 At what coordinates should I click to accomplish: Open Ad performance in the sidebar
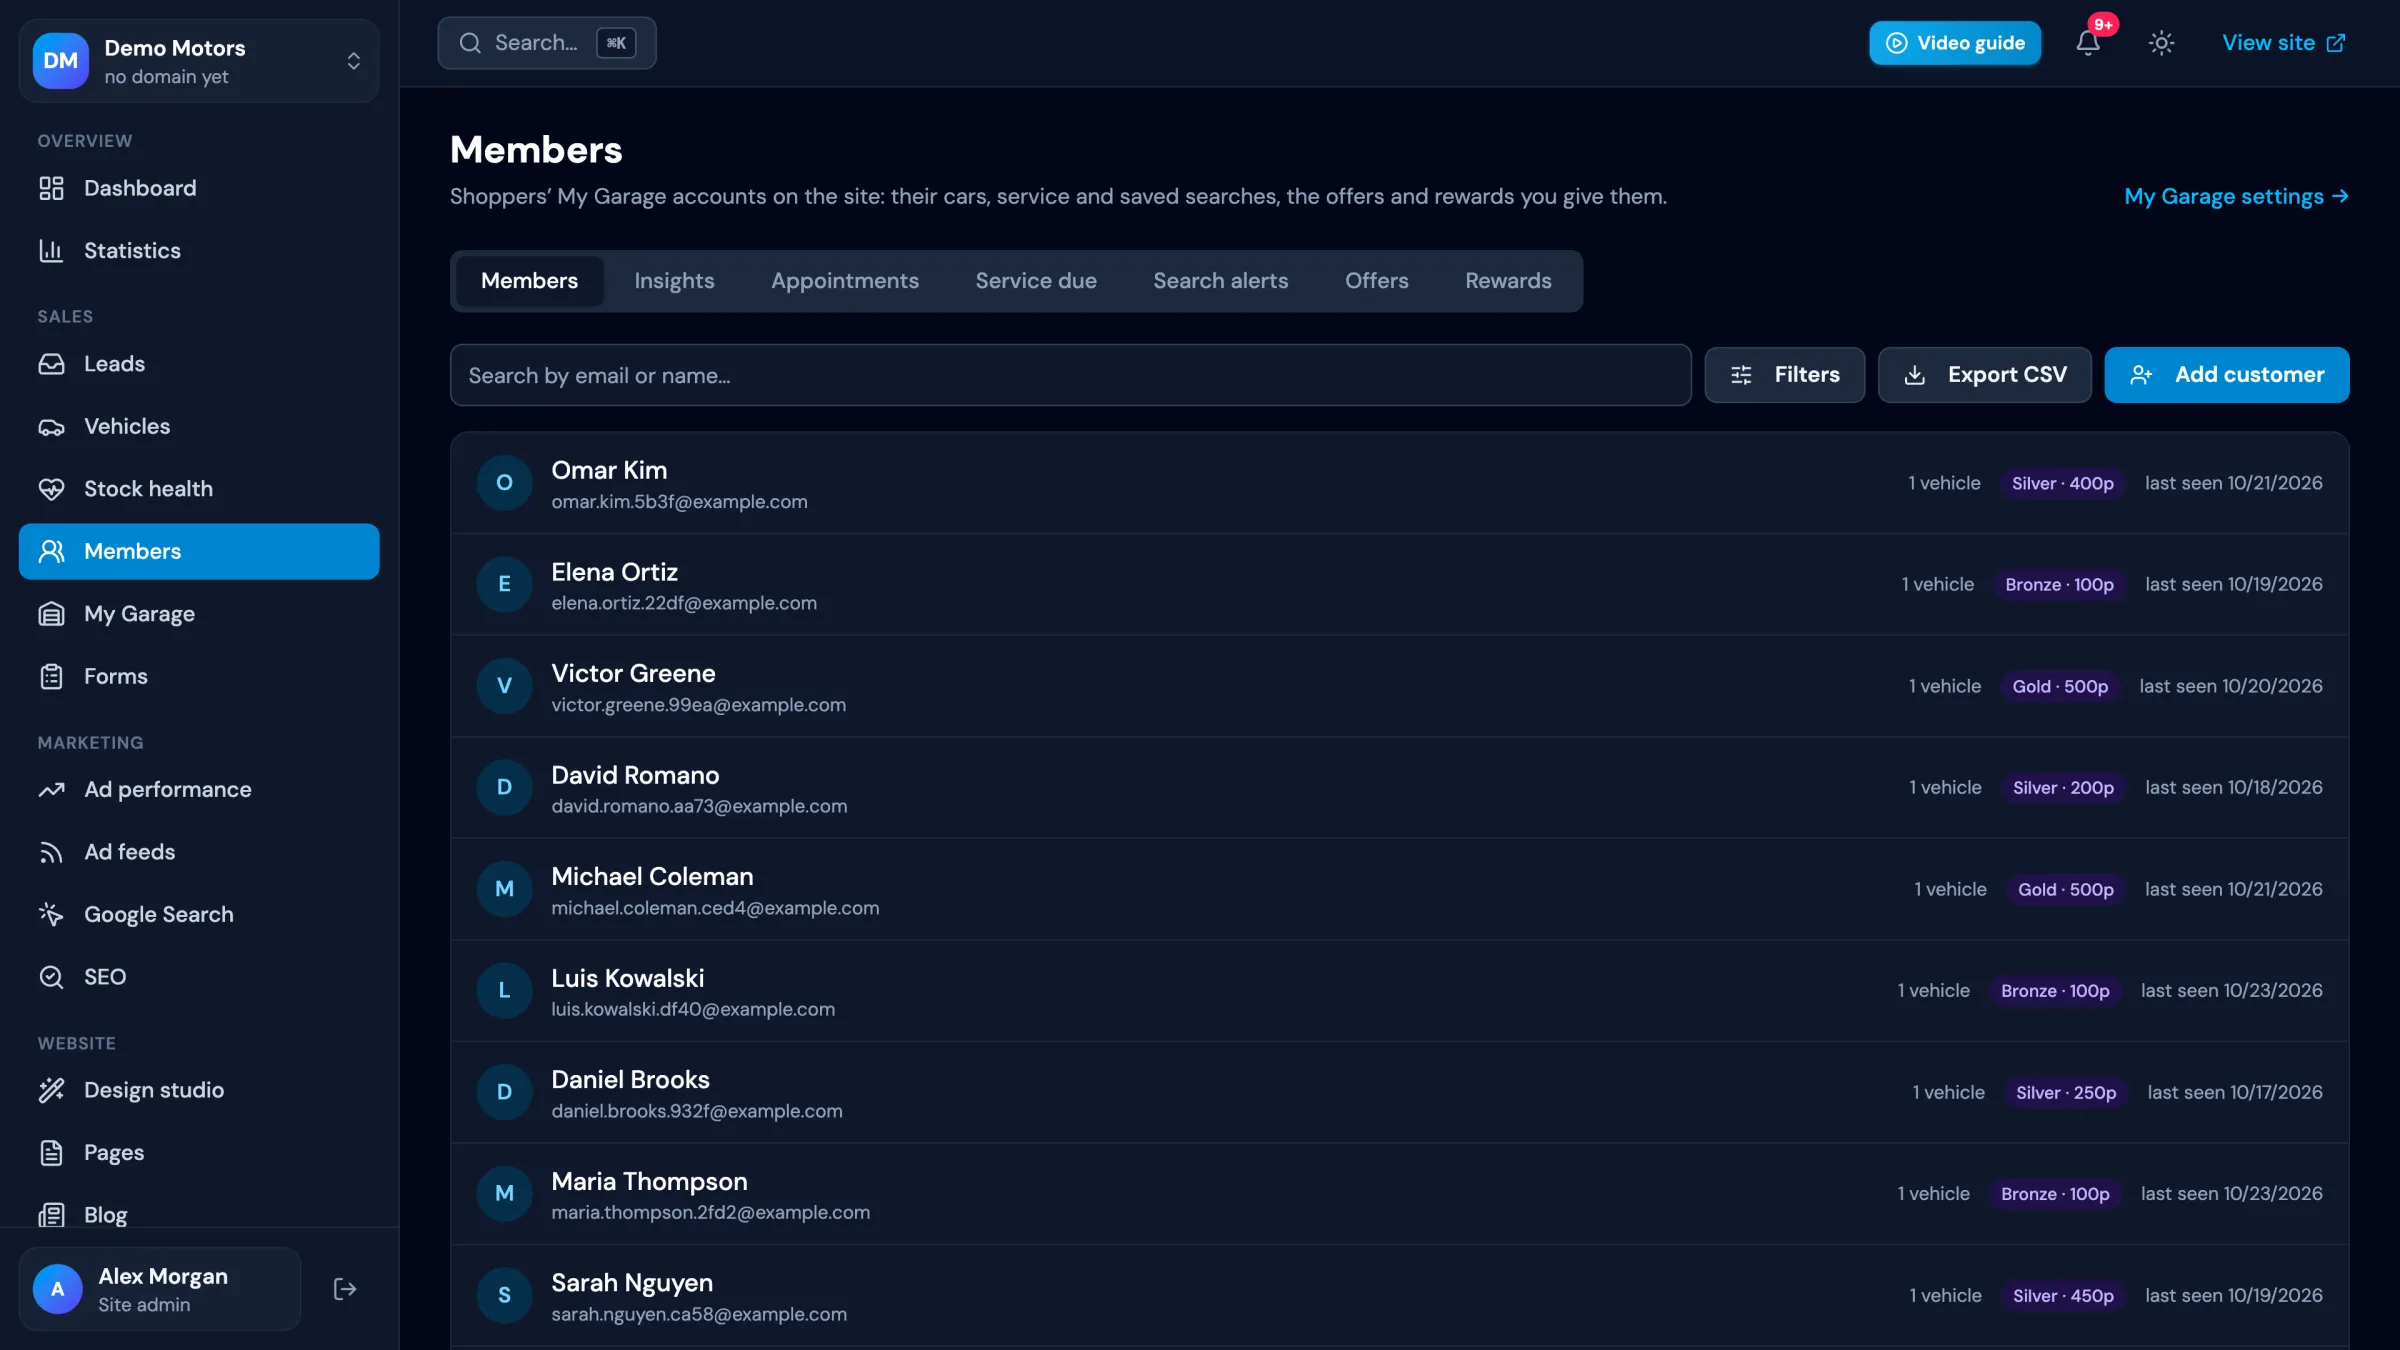click(x=199, y=790)
